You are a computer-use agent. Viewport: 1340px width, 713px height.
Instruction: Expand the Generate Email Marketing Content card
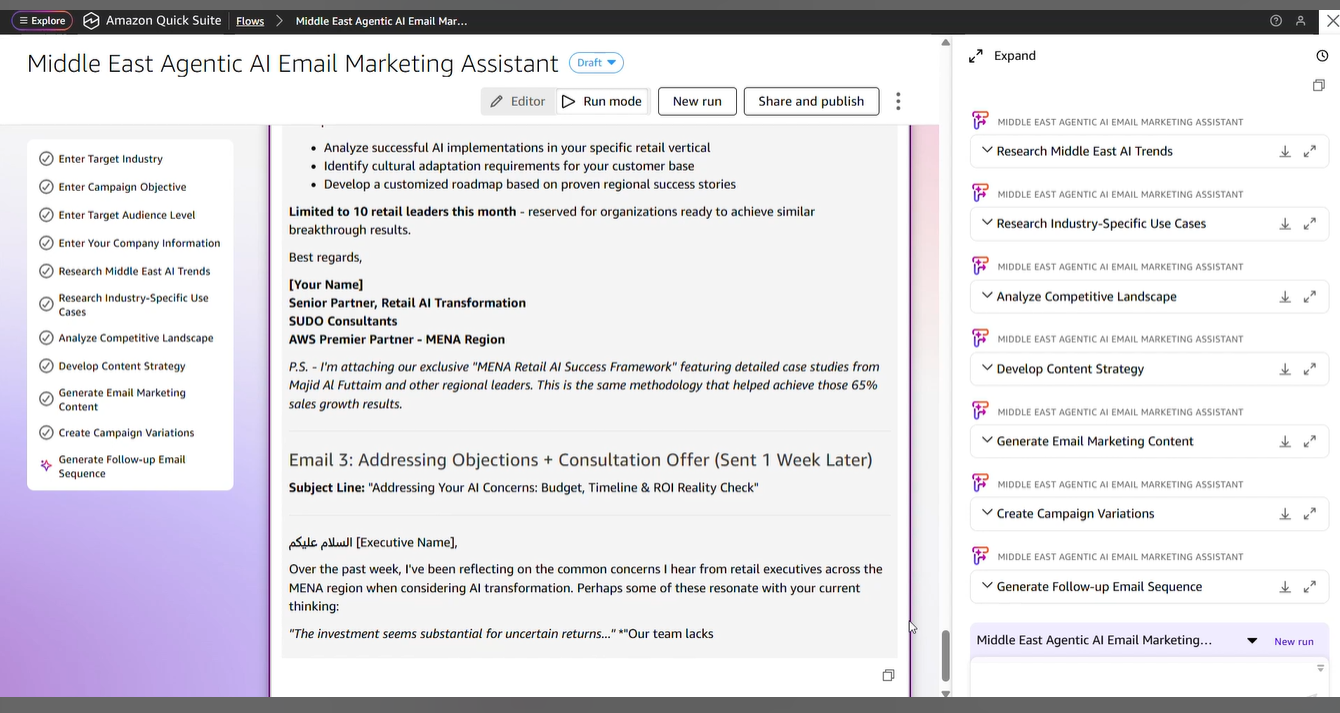tap(987, 441)
